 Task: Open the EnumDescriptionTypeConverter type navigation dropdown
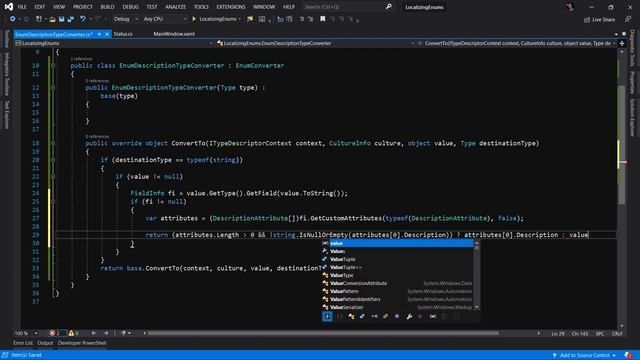316,43
